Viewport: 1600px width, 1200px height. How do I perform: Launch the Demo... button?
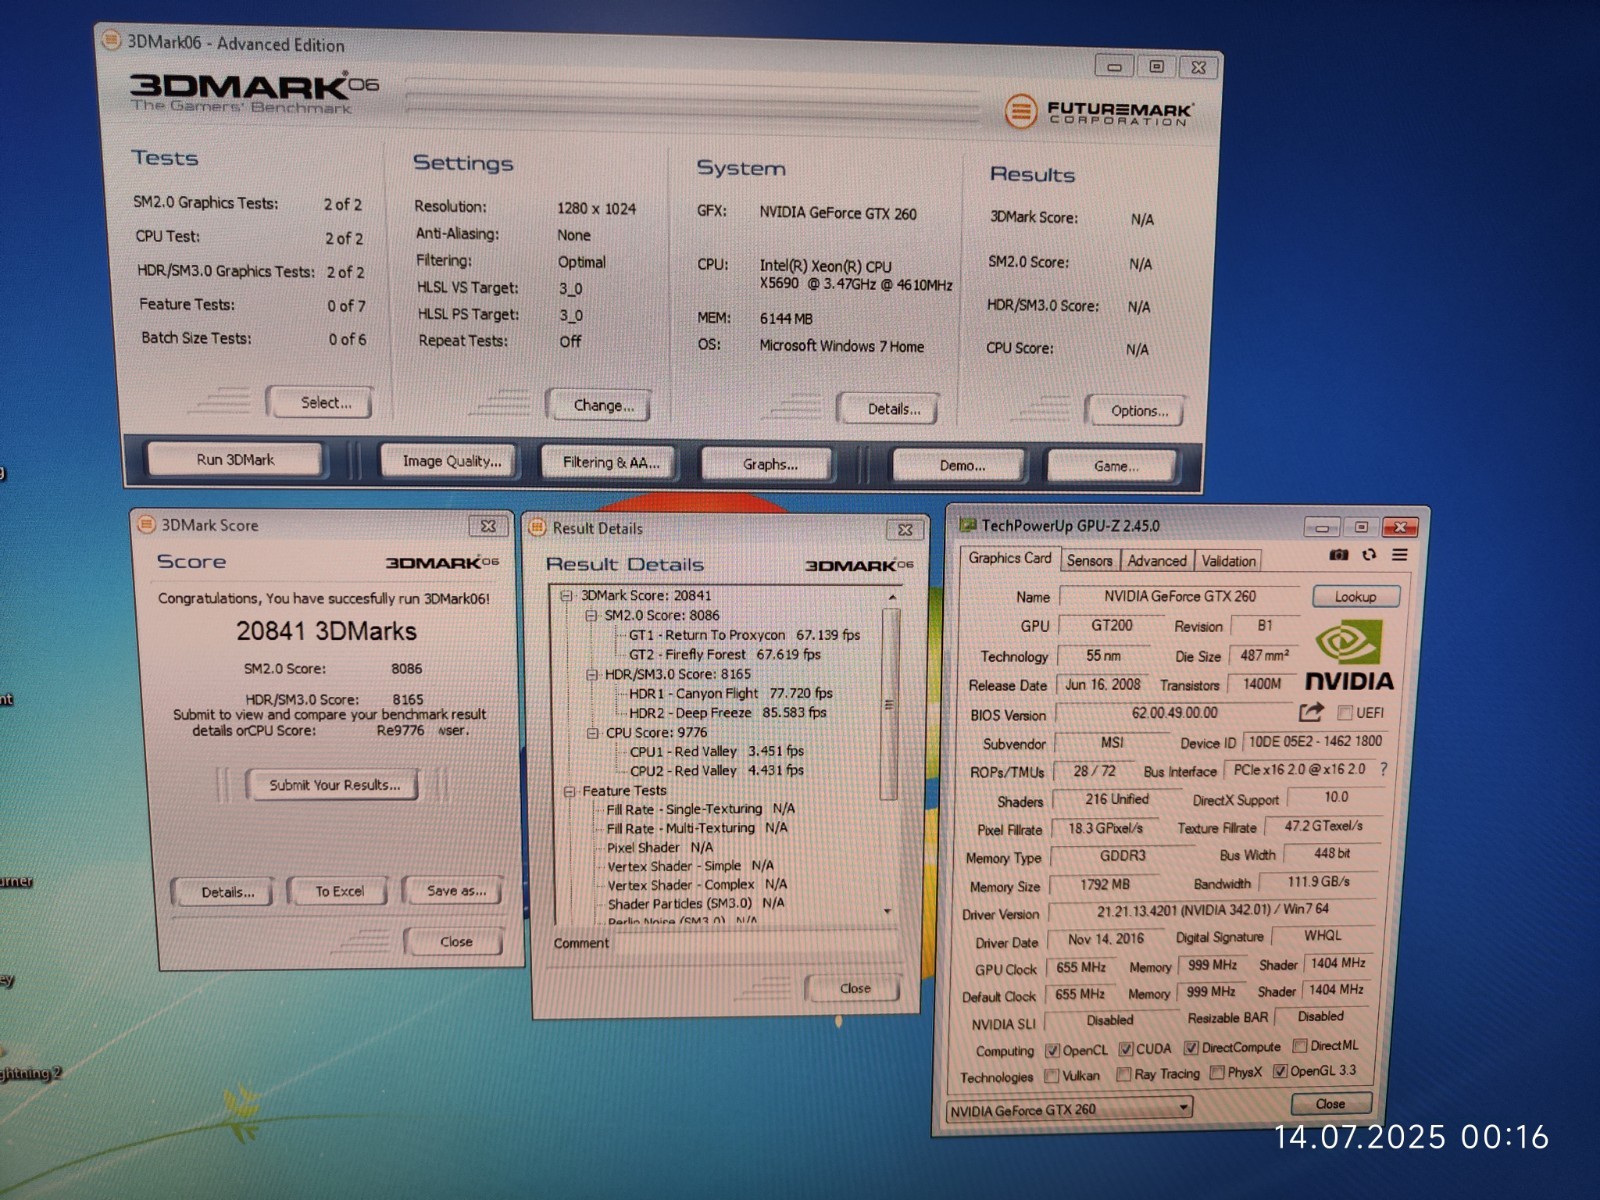tap(961, 465)
